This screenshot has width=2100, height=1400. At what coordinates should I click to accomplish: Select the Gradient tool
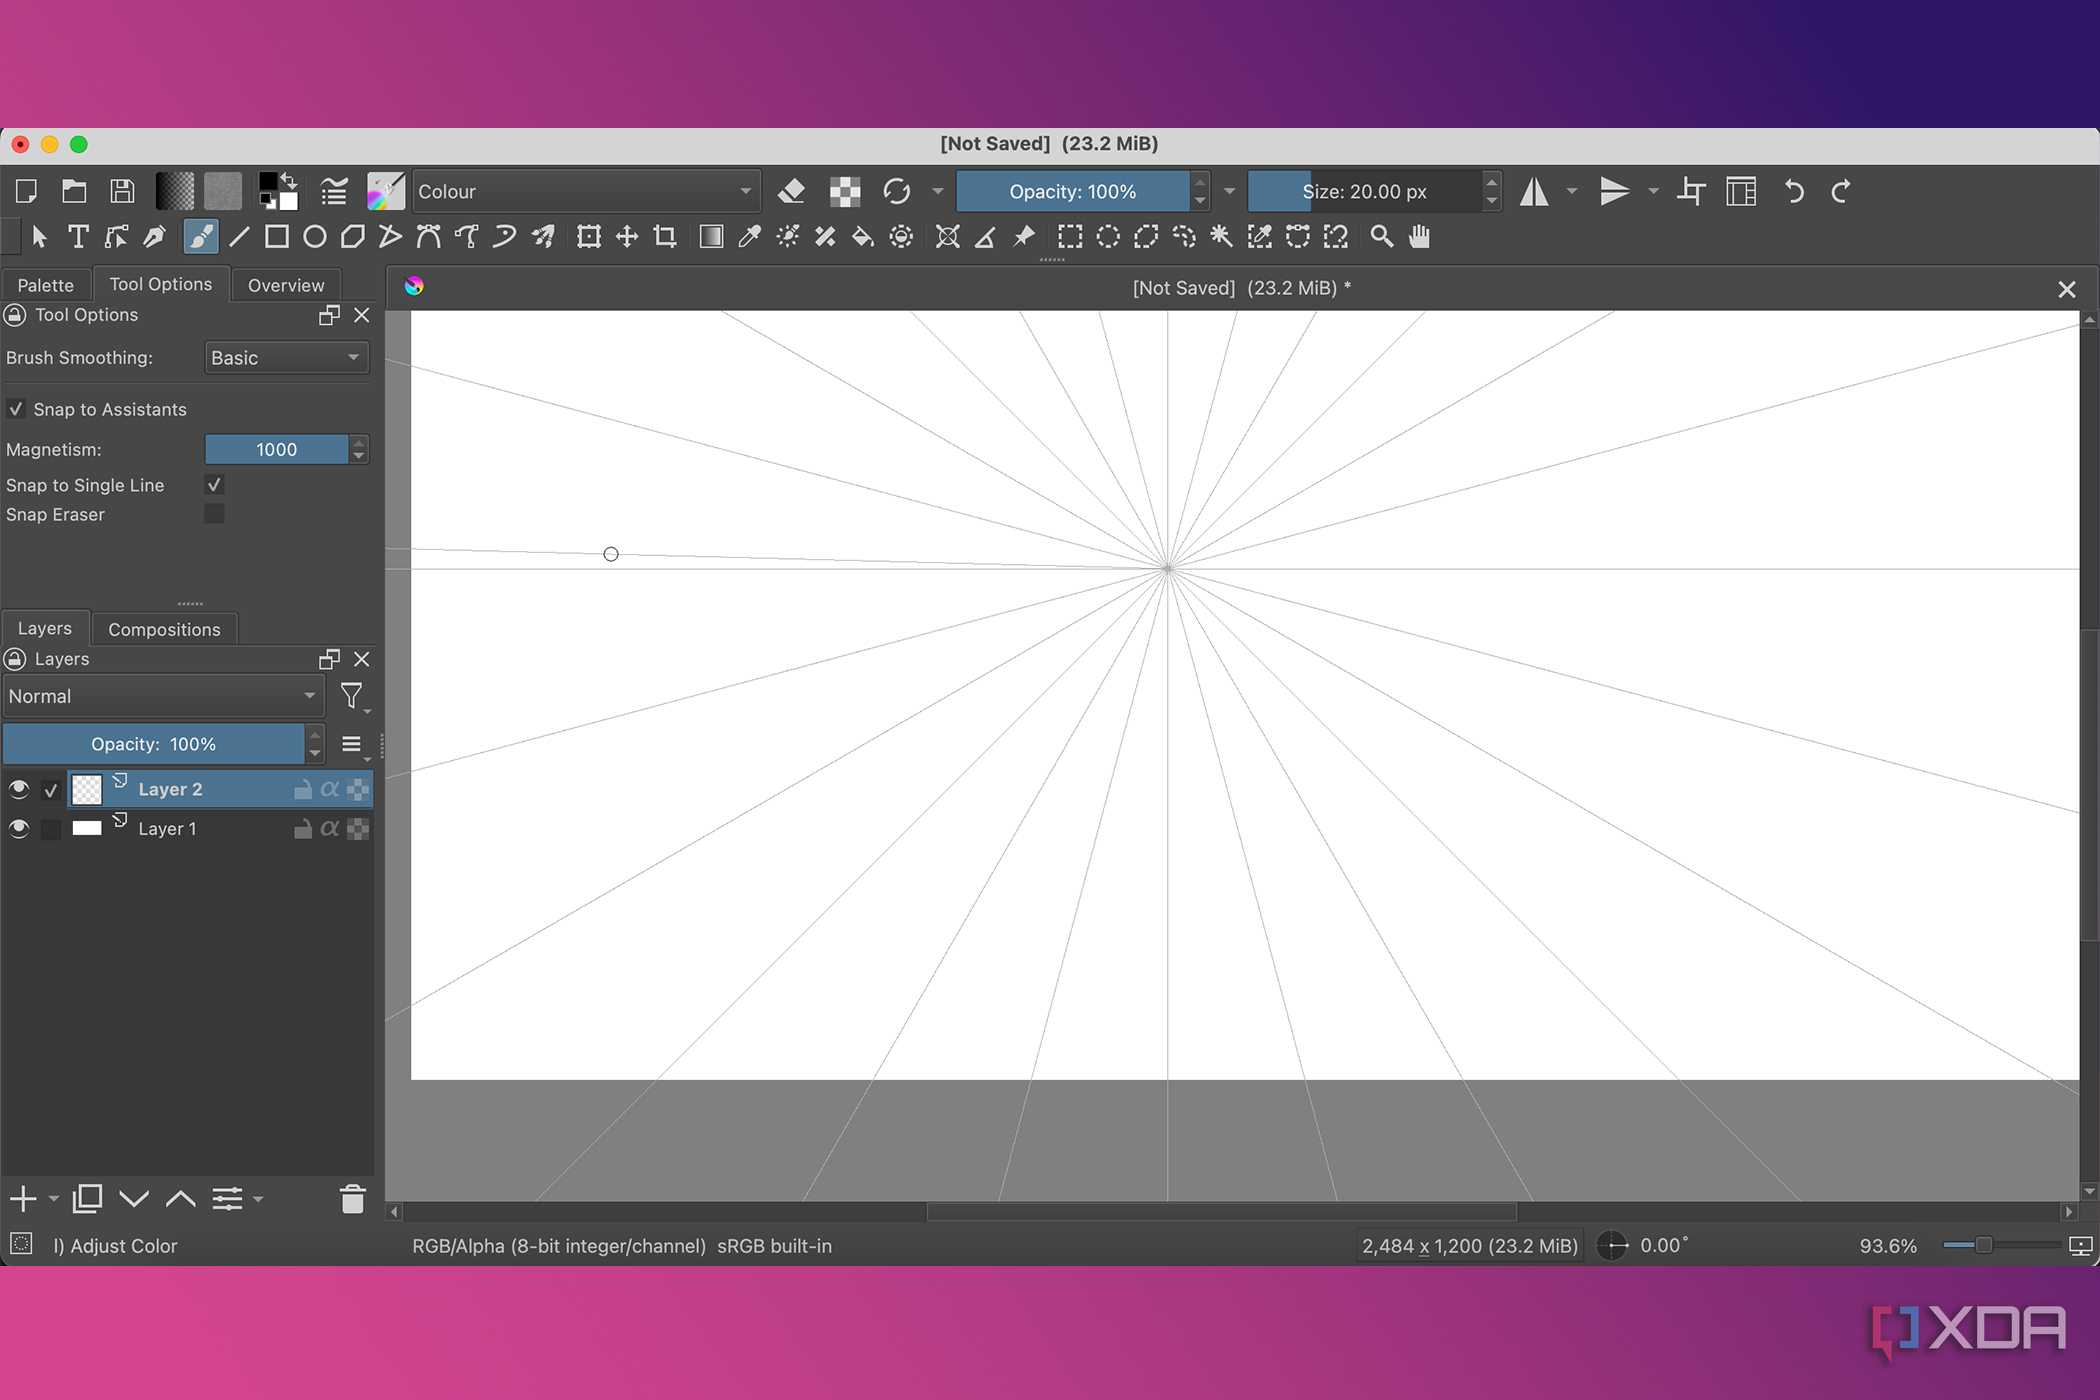711,237
